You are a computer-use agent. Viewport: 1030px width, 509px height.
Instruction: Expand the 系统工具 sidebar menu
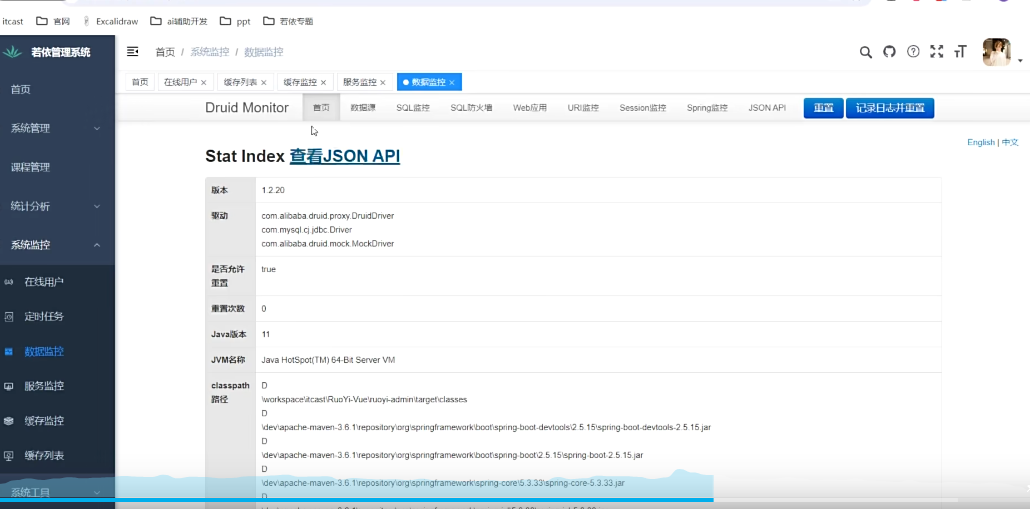tap(57, 492)
